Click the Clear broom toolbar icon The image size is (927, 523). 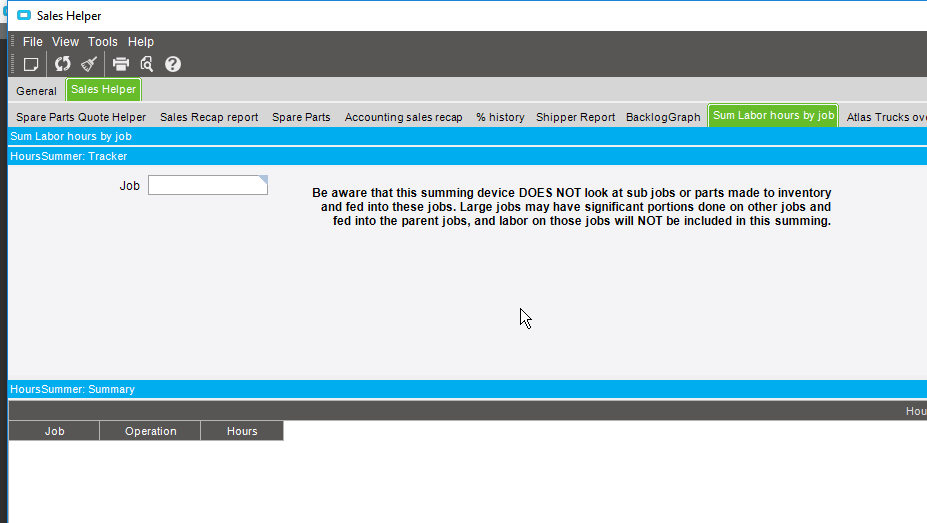point(89,64)
